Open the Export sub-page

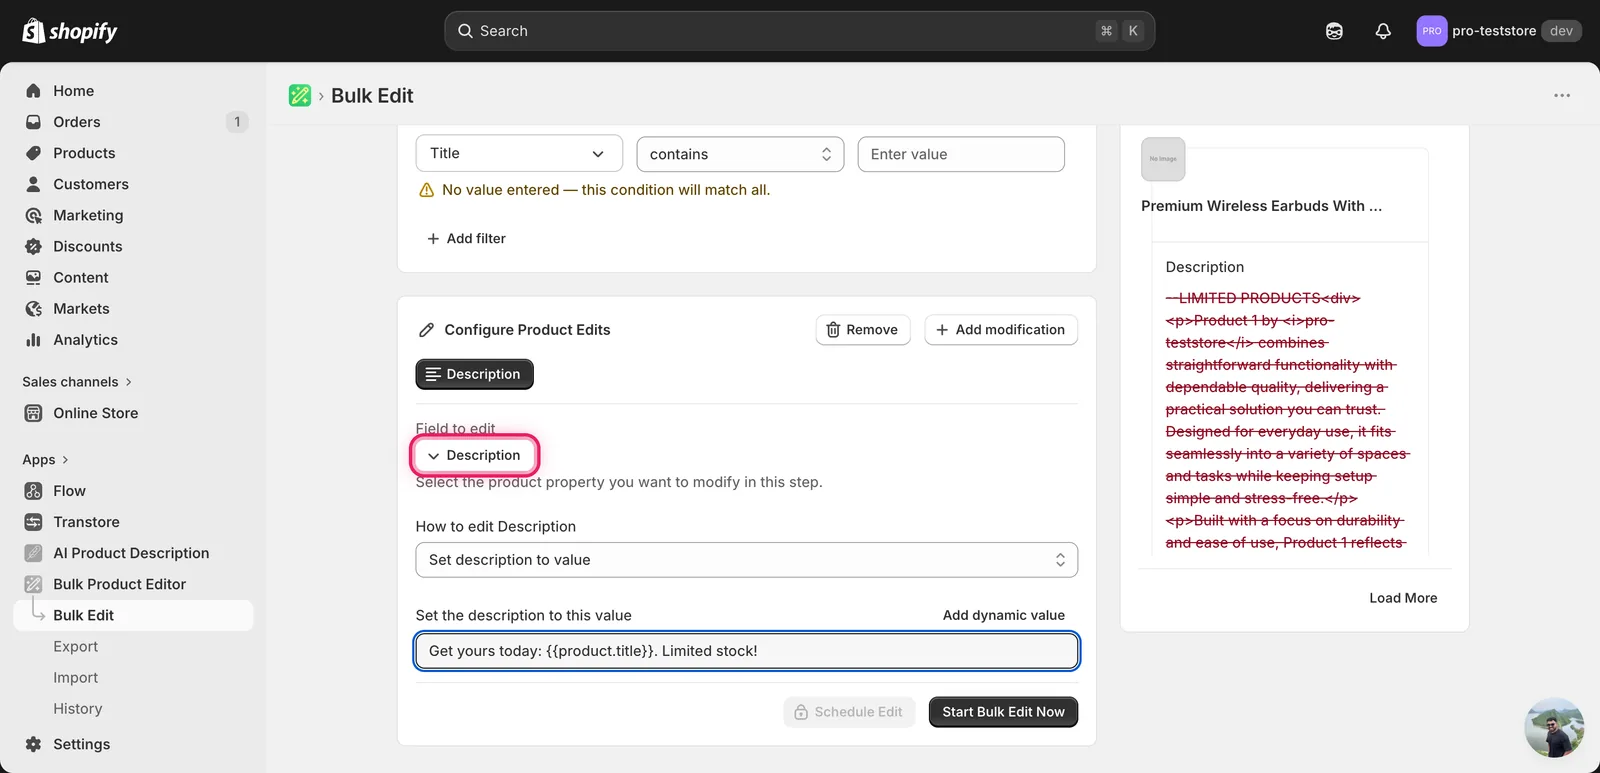[75, 646]
